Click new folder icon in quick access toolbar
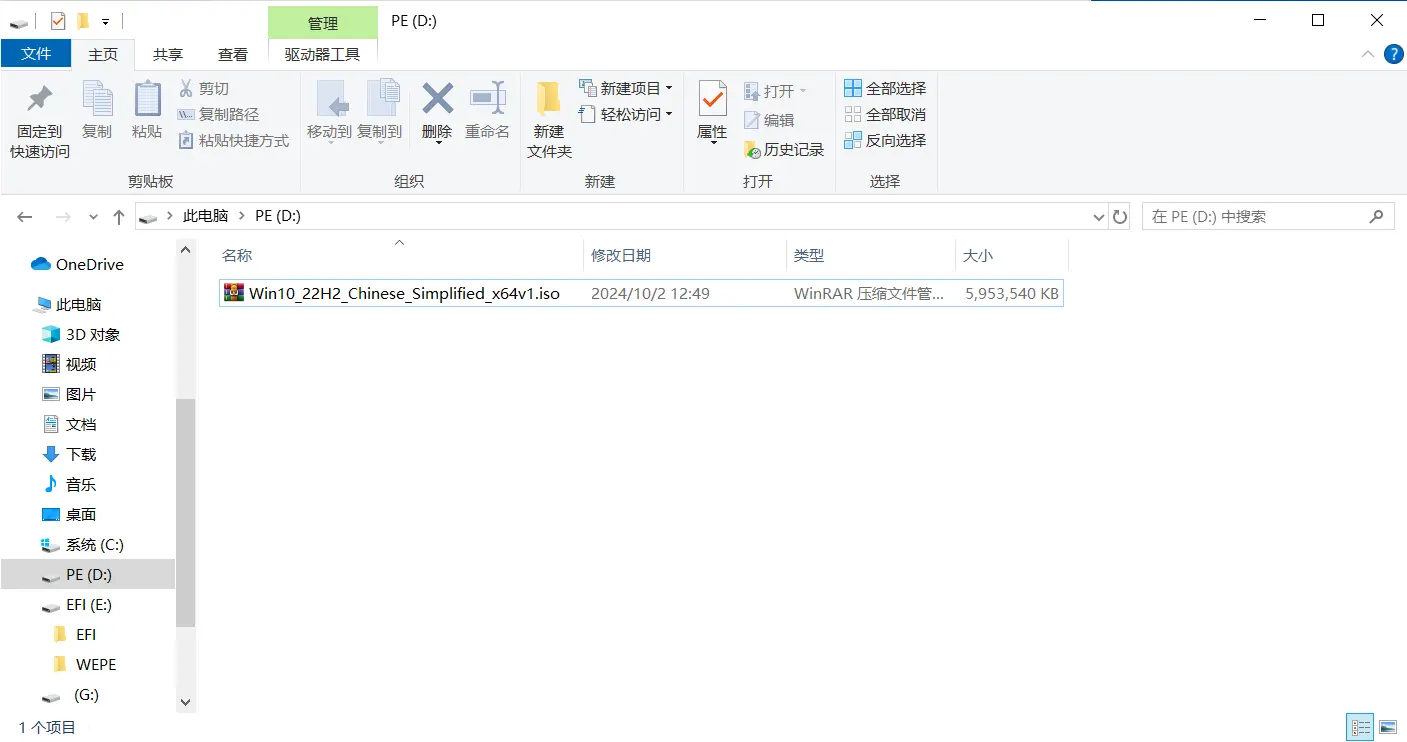 [83, 20]
